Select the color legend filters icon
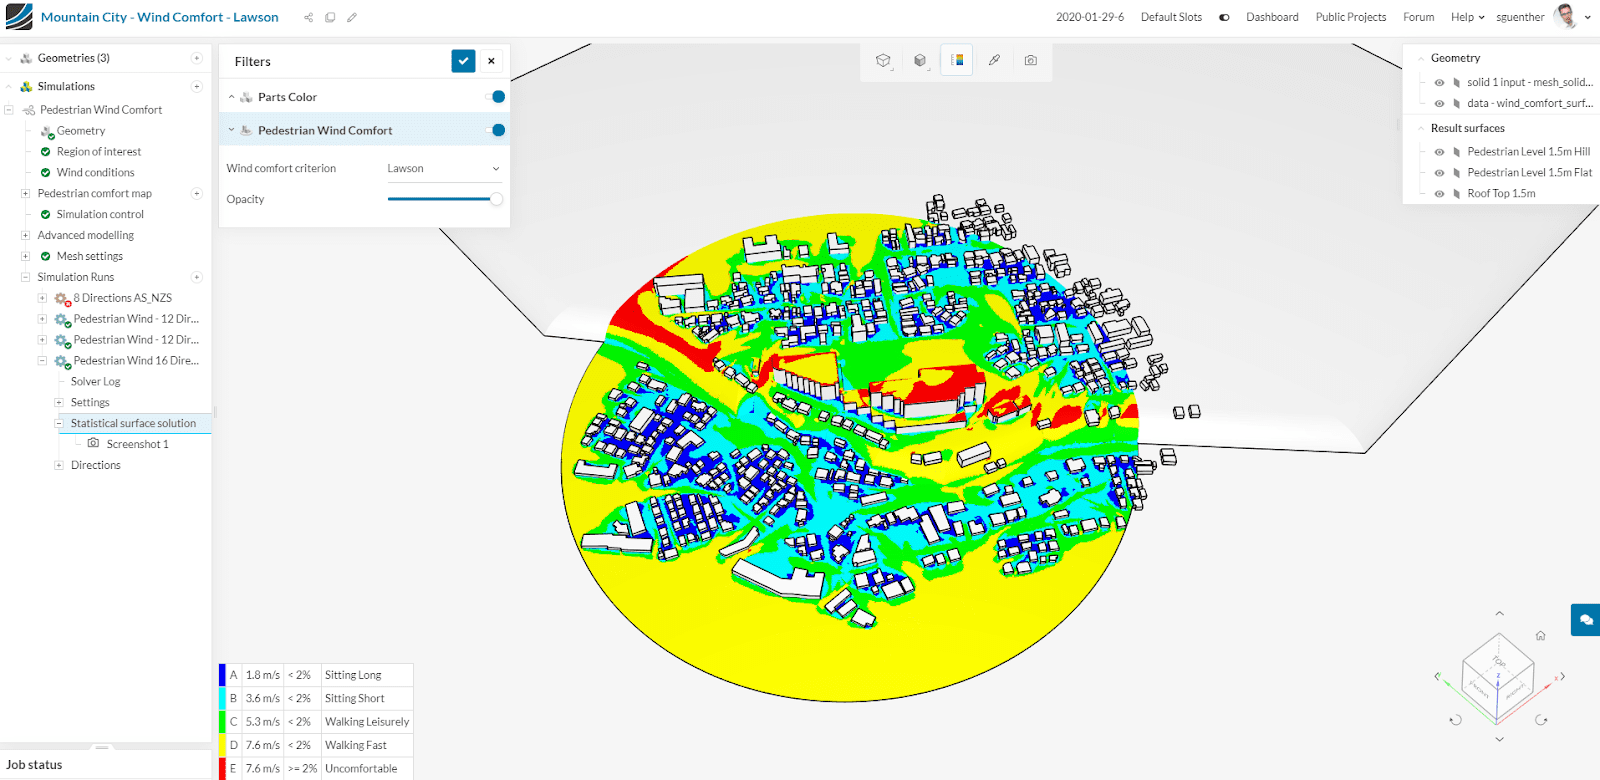1600x780 pixels. coord(957,60)
